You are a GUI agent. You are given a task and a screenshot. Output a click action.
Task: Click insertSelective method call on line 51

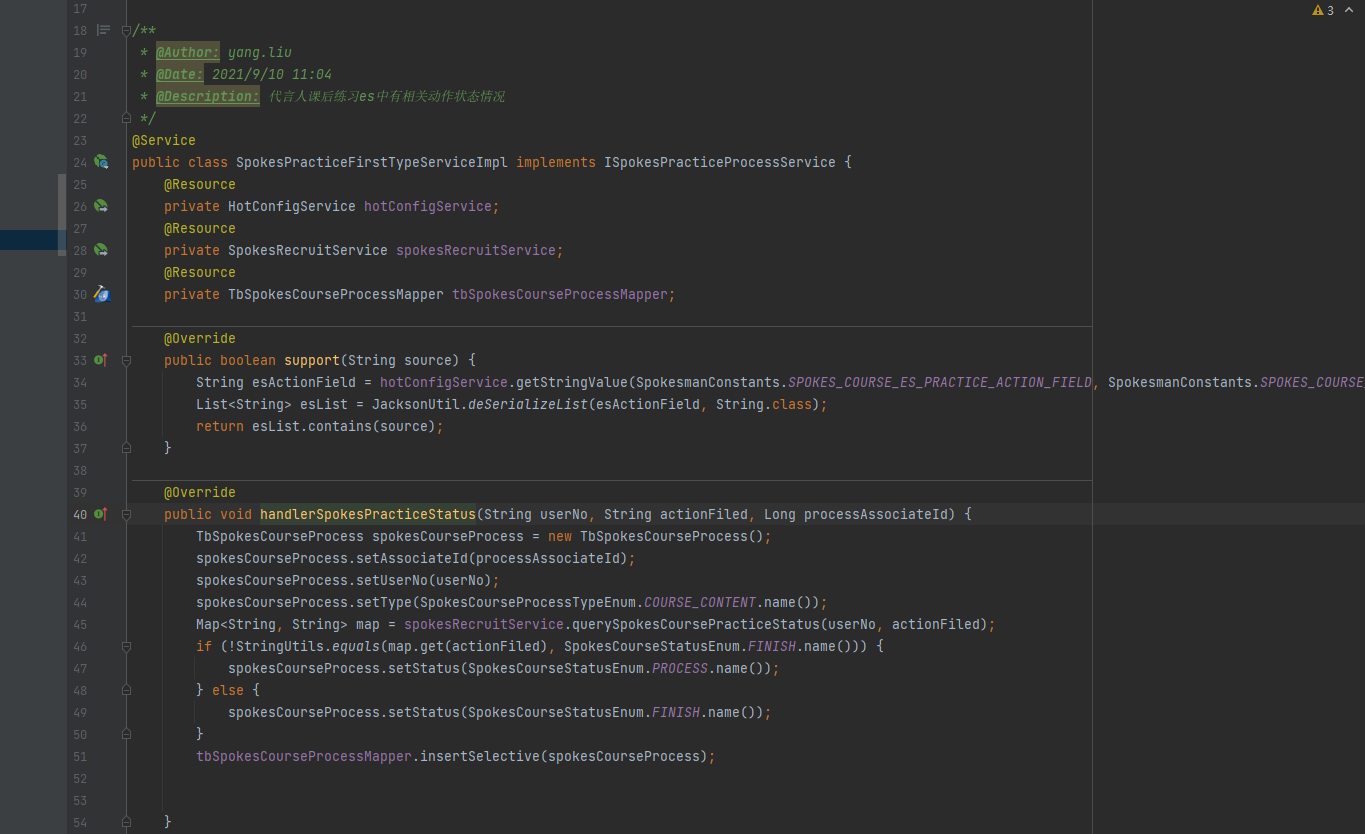click(480, 756)
